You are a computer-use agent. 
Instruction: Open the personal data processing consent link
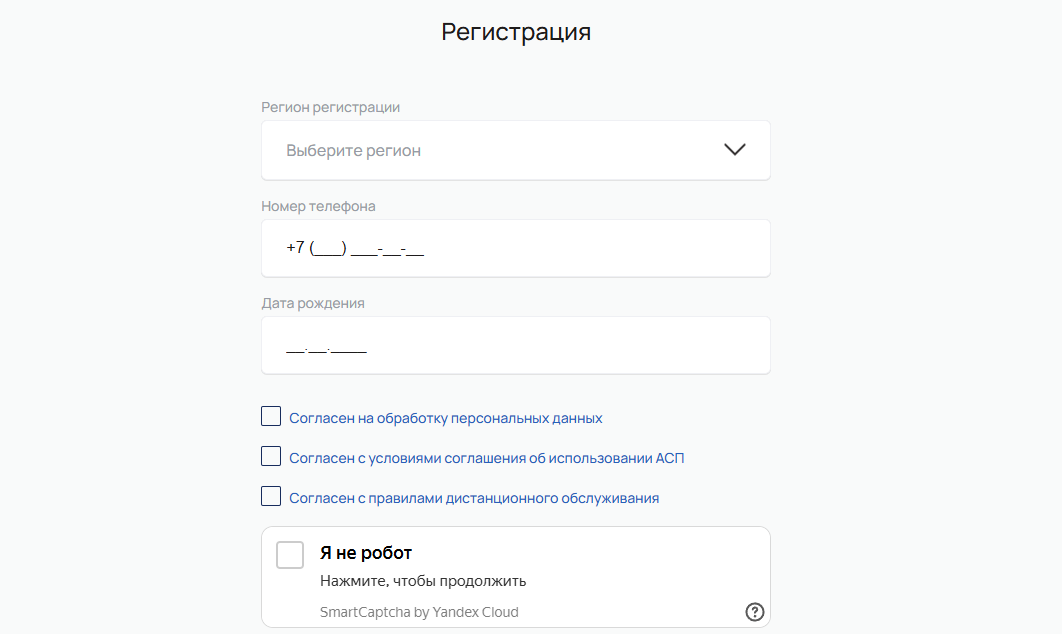click(x=446, y=418)
